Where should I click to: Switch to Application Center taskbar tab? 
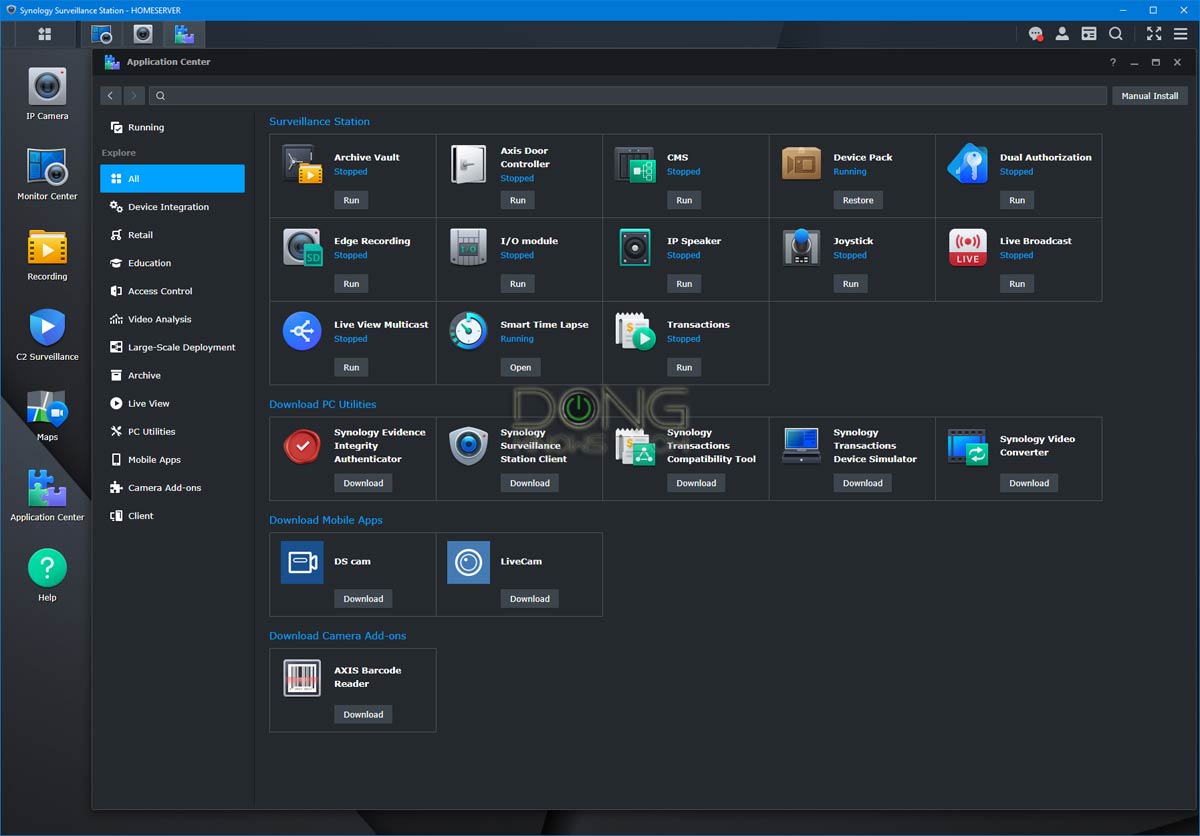coord(184,34)
